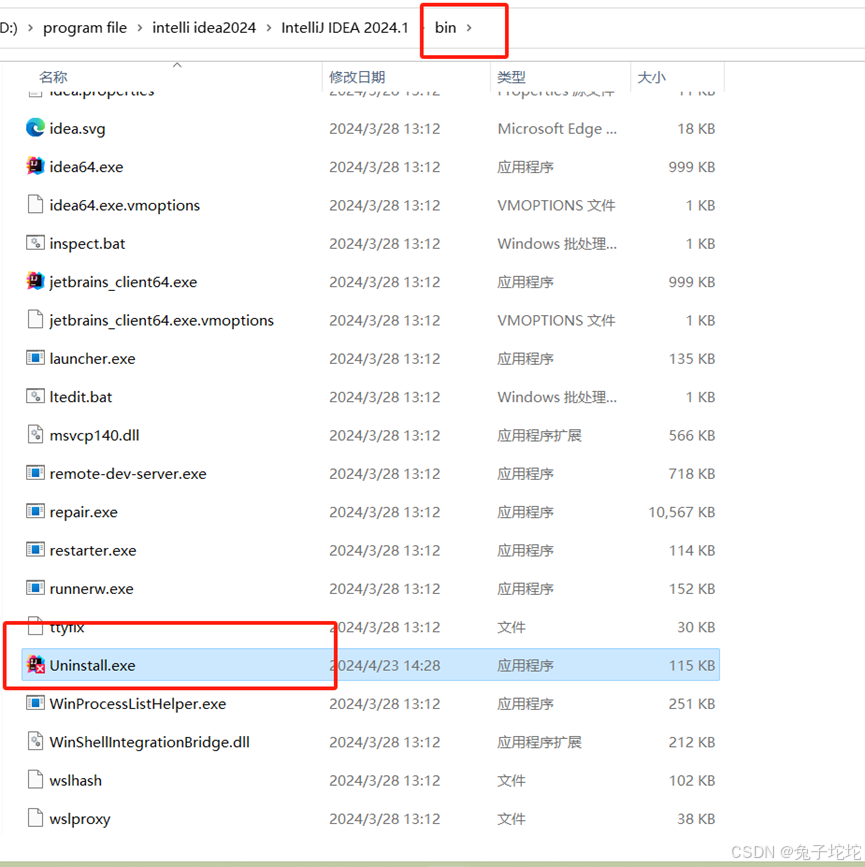Go to intelli idea2024 folder in breadcrumb

pos(204,28)
